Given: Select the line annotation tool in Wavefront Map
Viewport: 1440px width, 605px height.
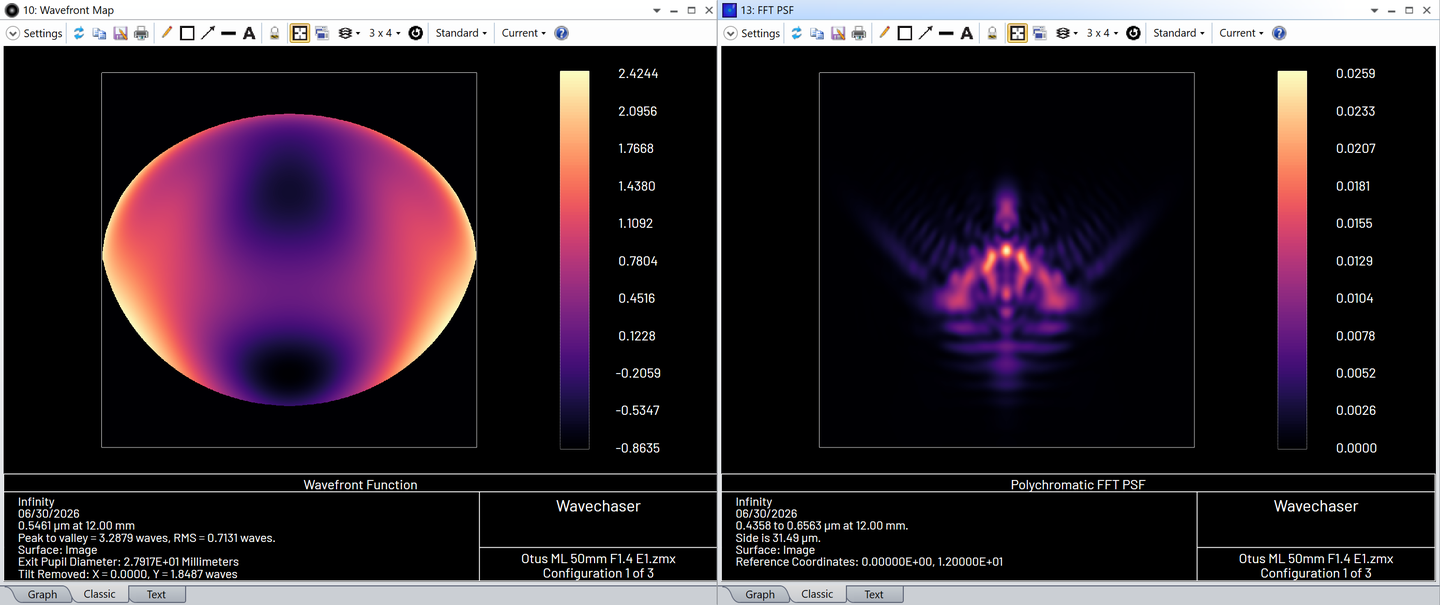Looking at the screenshot, I should pyautogui.click(x=228, y=33).
